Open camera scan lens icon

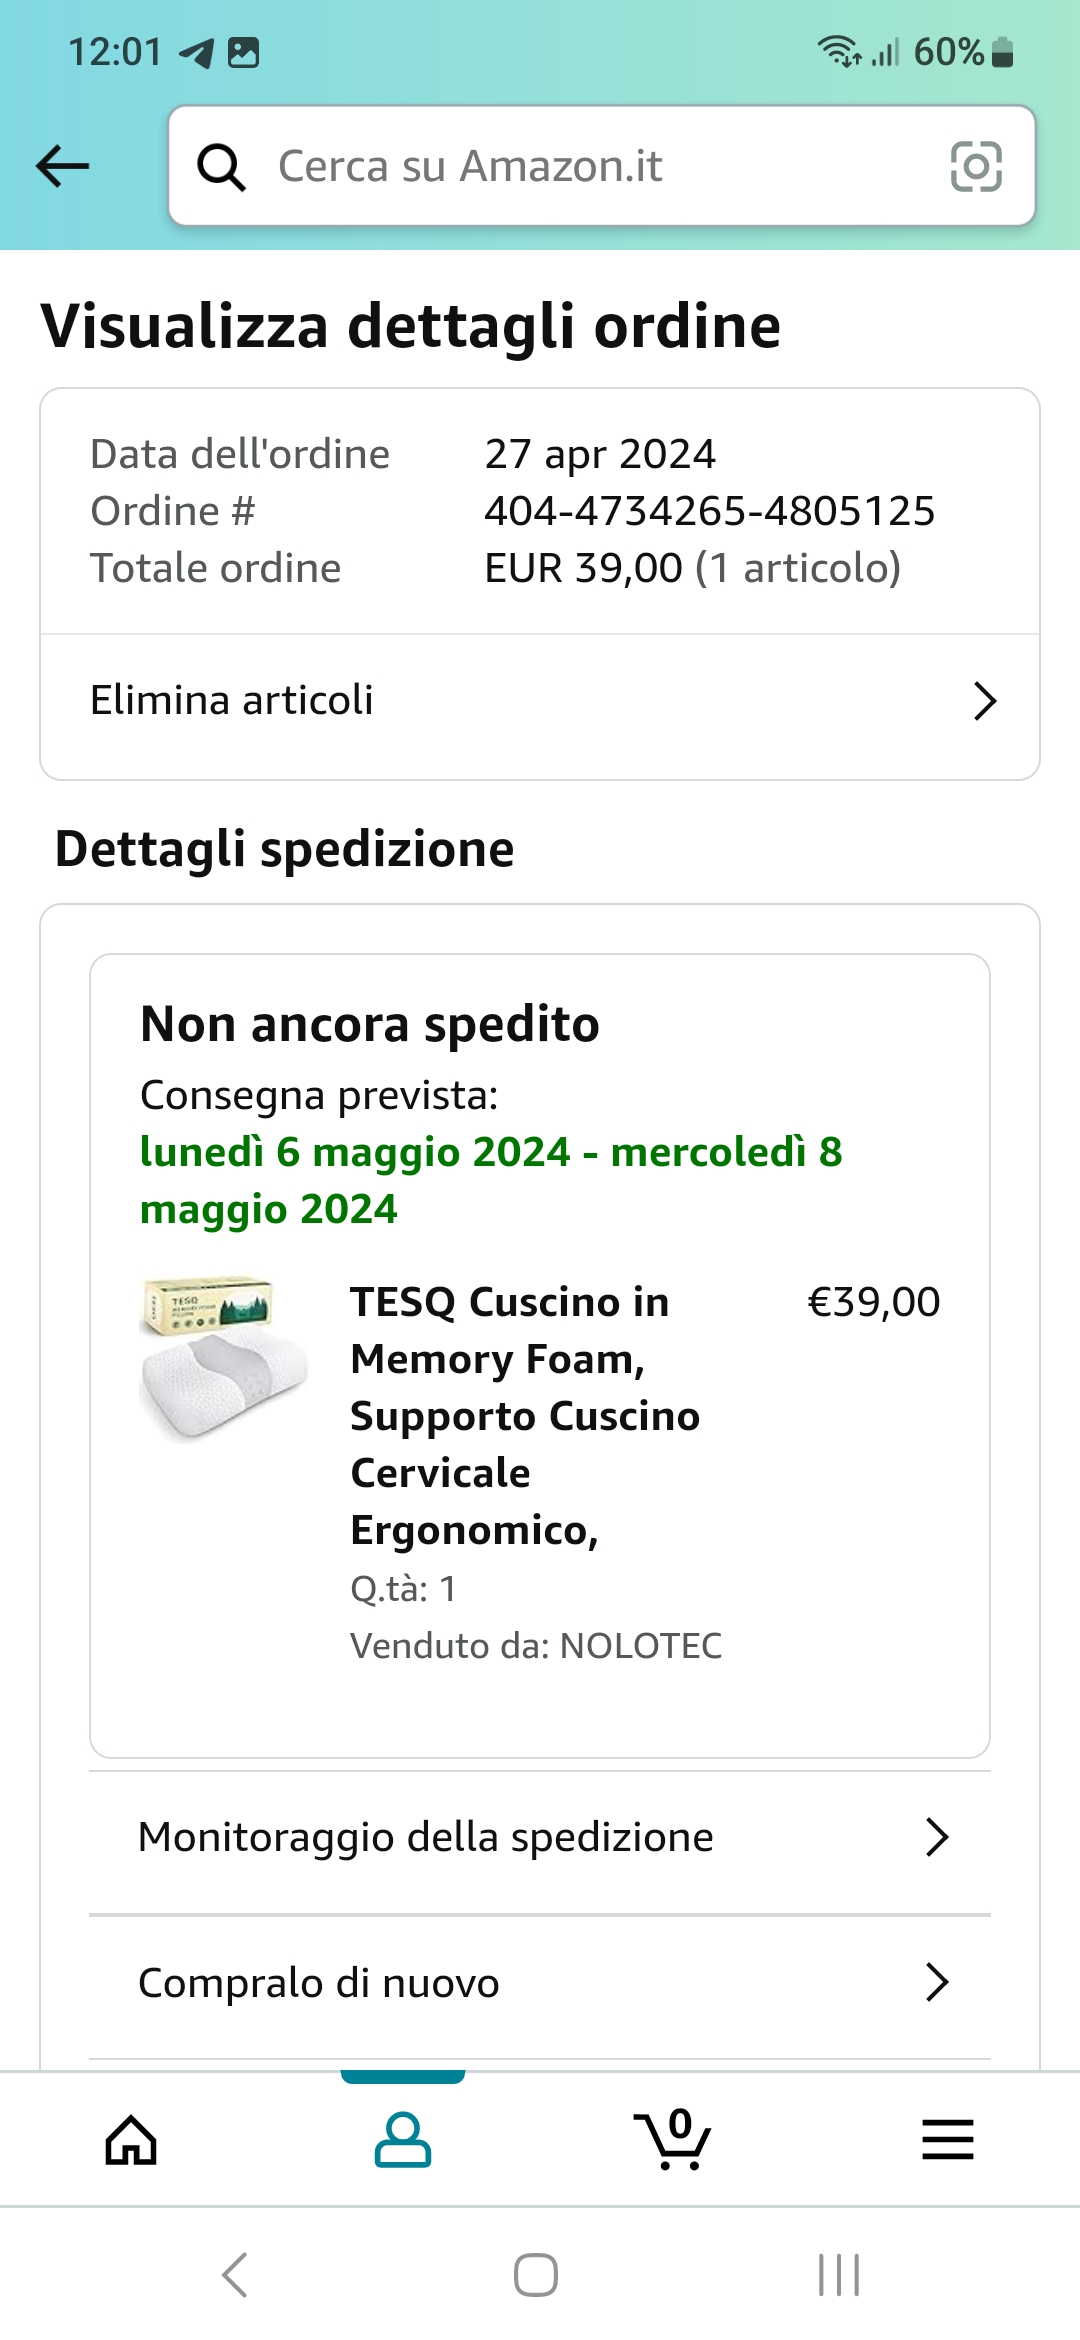click(975, 166)
